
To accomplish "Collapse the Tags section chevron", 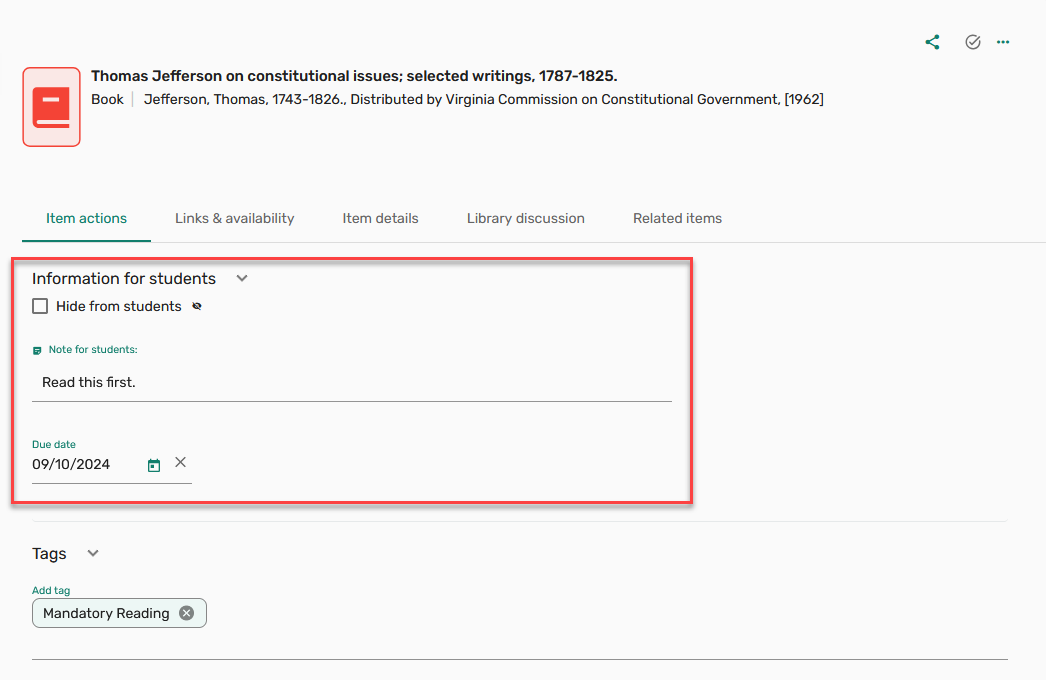I will (x=93, y=553).
